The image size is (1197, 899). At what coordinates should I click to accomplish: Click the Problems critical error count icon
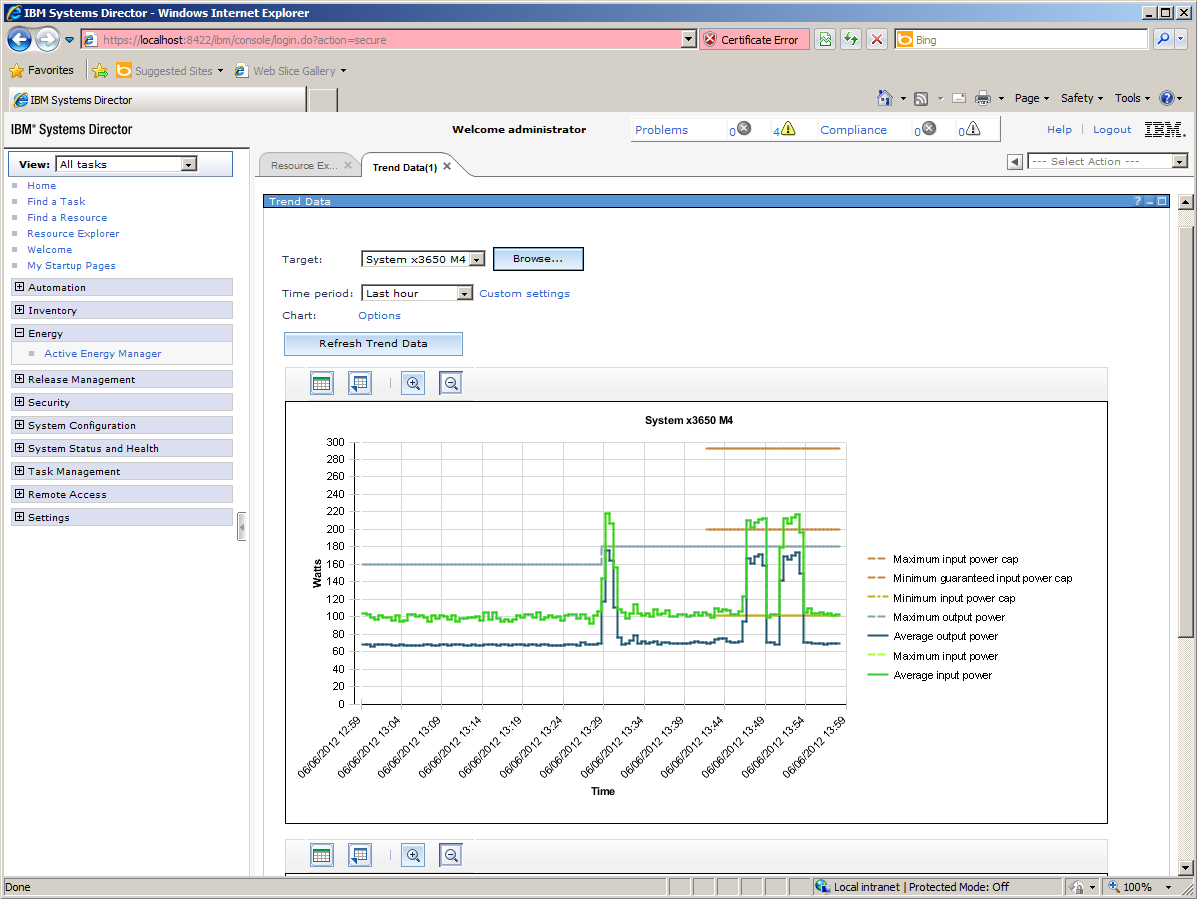[744, 128]
